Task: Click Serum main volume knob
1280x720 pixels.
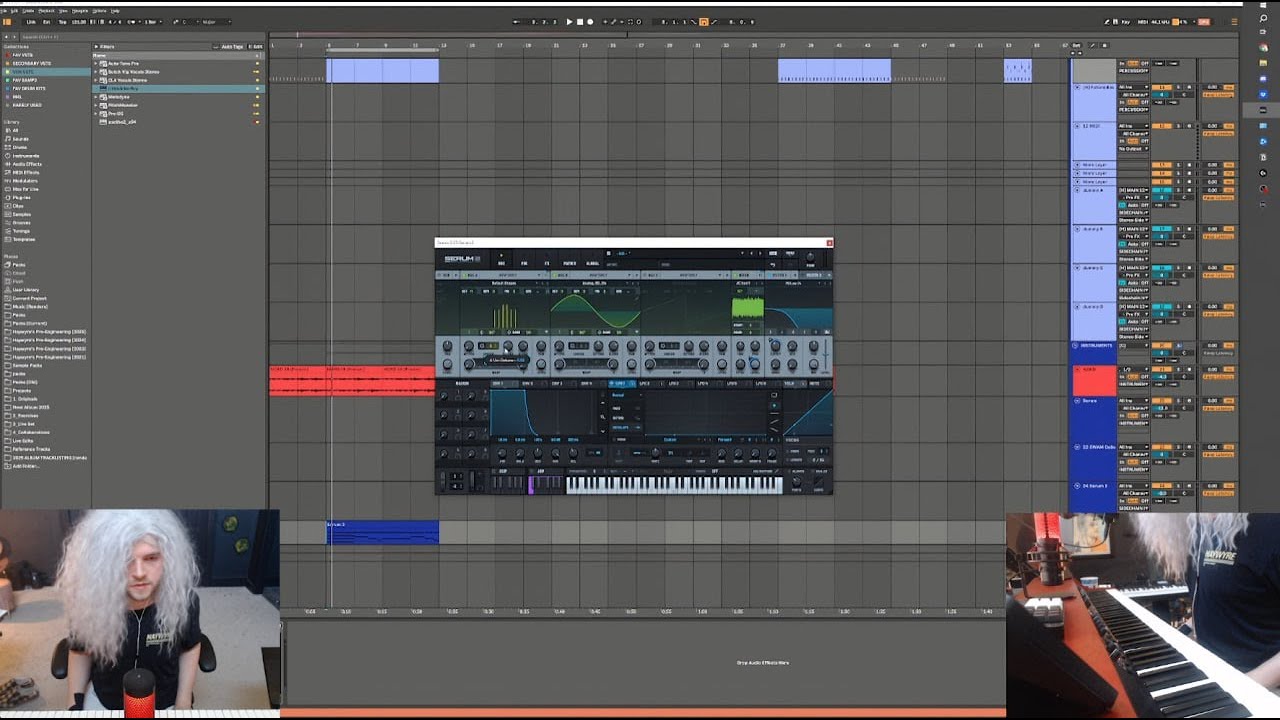Action: click(810, 258)
